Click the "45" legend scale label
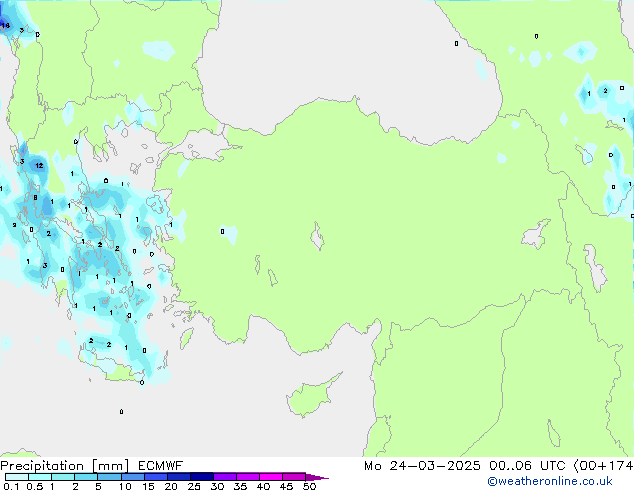The width and height of the screenshot is (634, 490). [x=286, y=486]
